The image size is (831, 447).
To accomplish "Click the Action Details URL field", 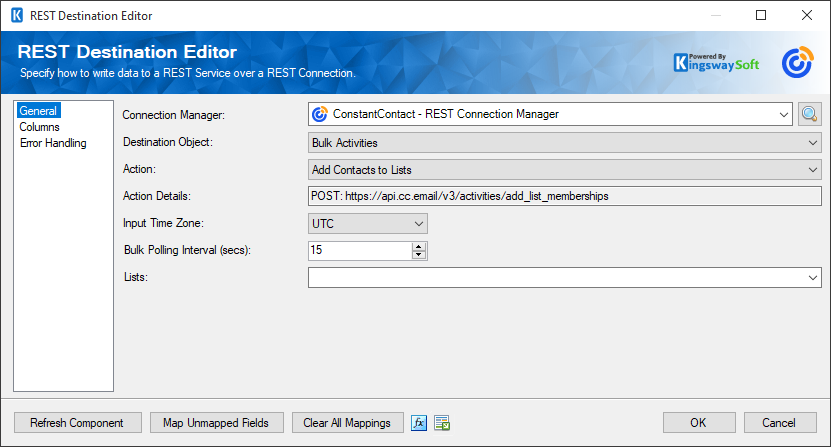I will (564, 196).
